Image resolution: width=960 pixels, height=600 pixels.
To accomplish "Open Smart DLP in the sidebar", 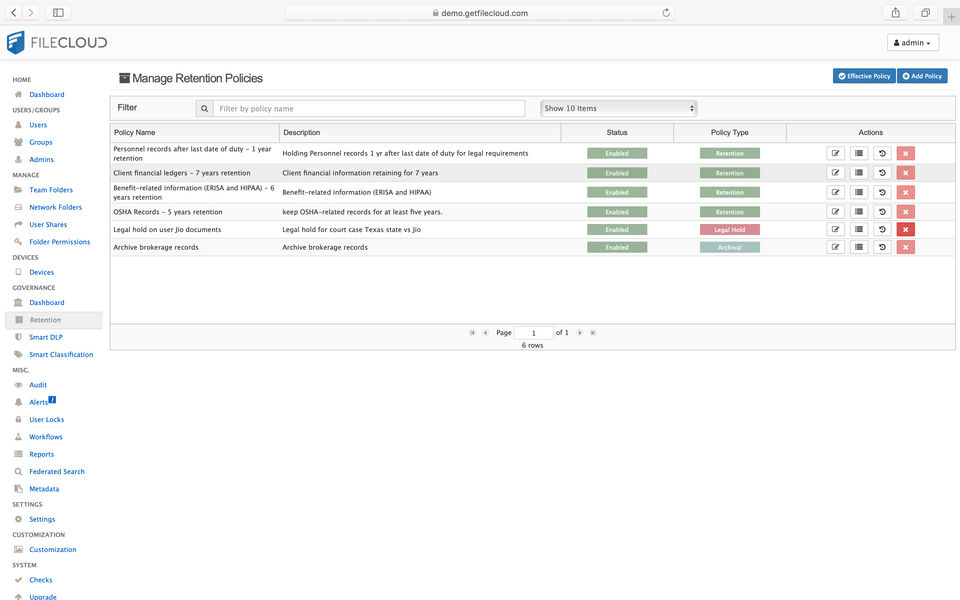I will (x=46, y=337).
